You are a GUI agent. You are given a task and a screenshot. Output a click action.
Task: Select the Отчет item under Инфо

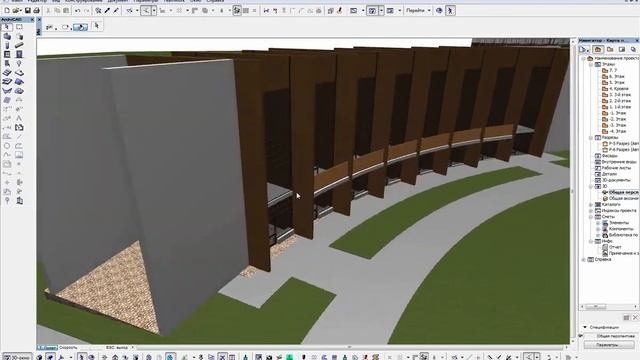[x=612, y=247]
